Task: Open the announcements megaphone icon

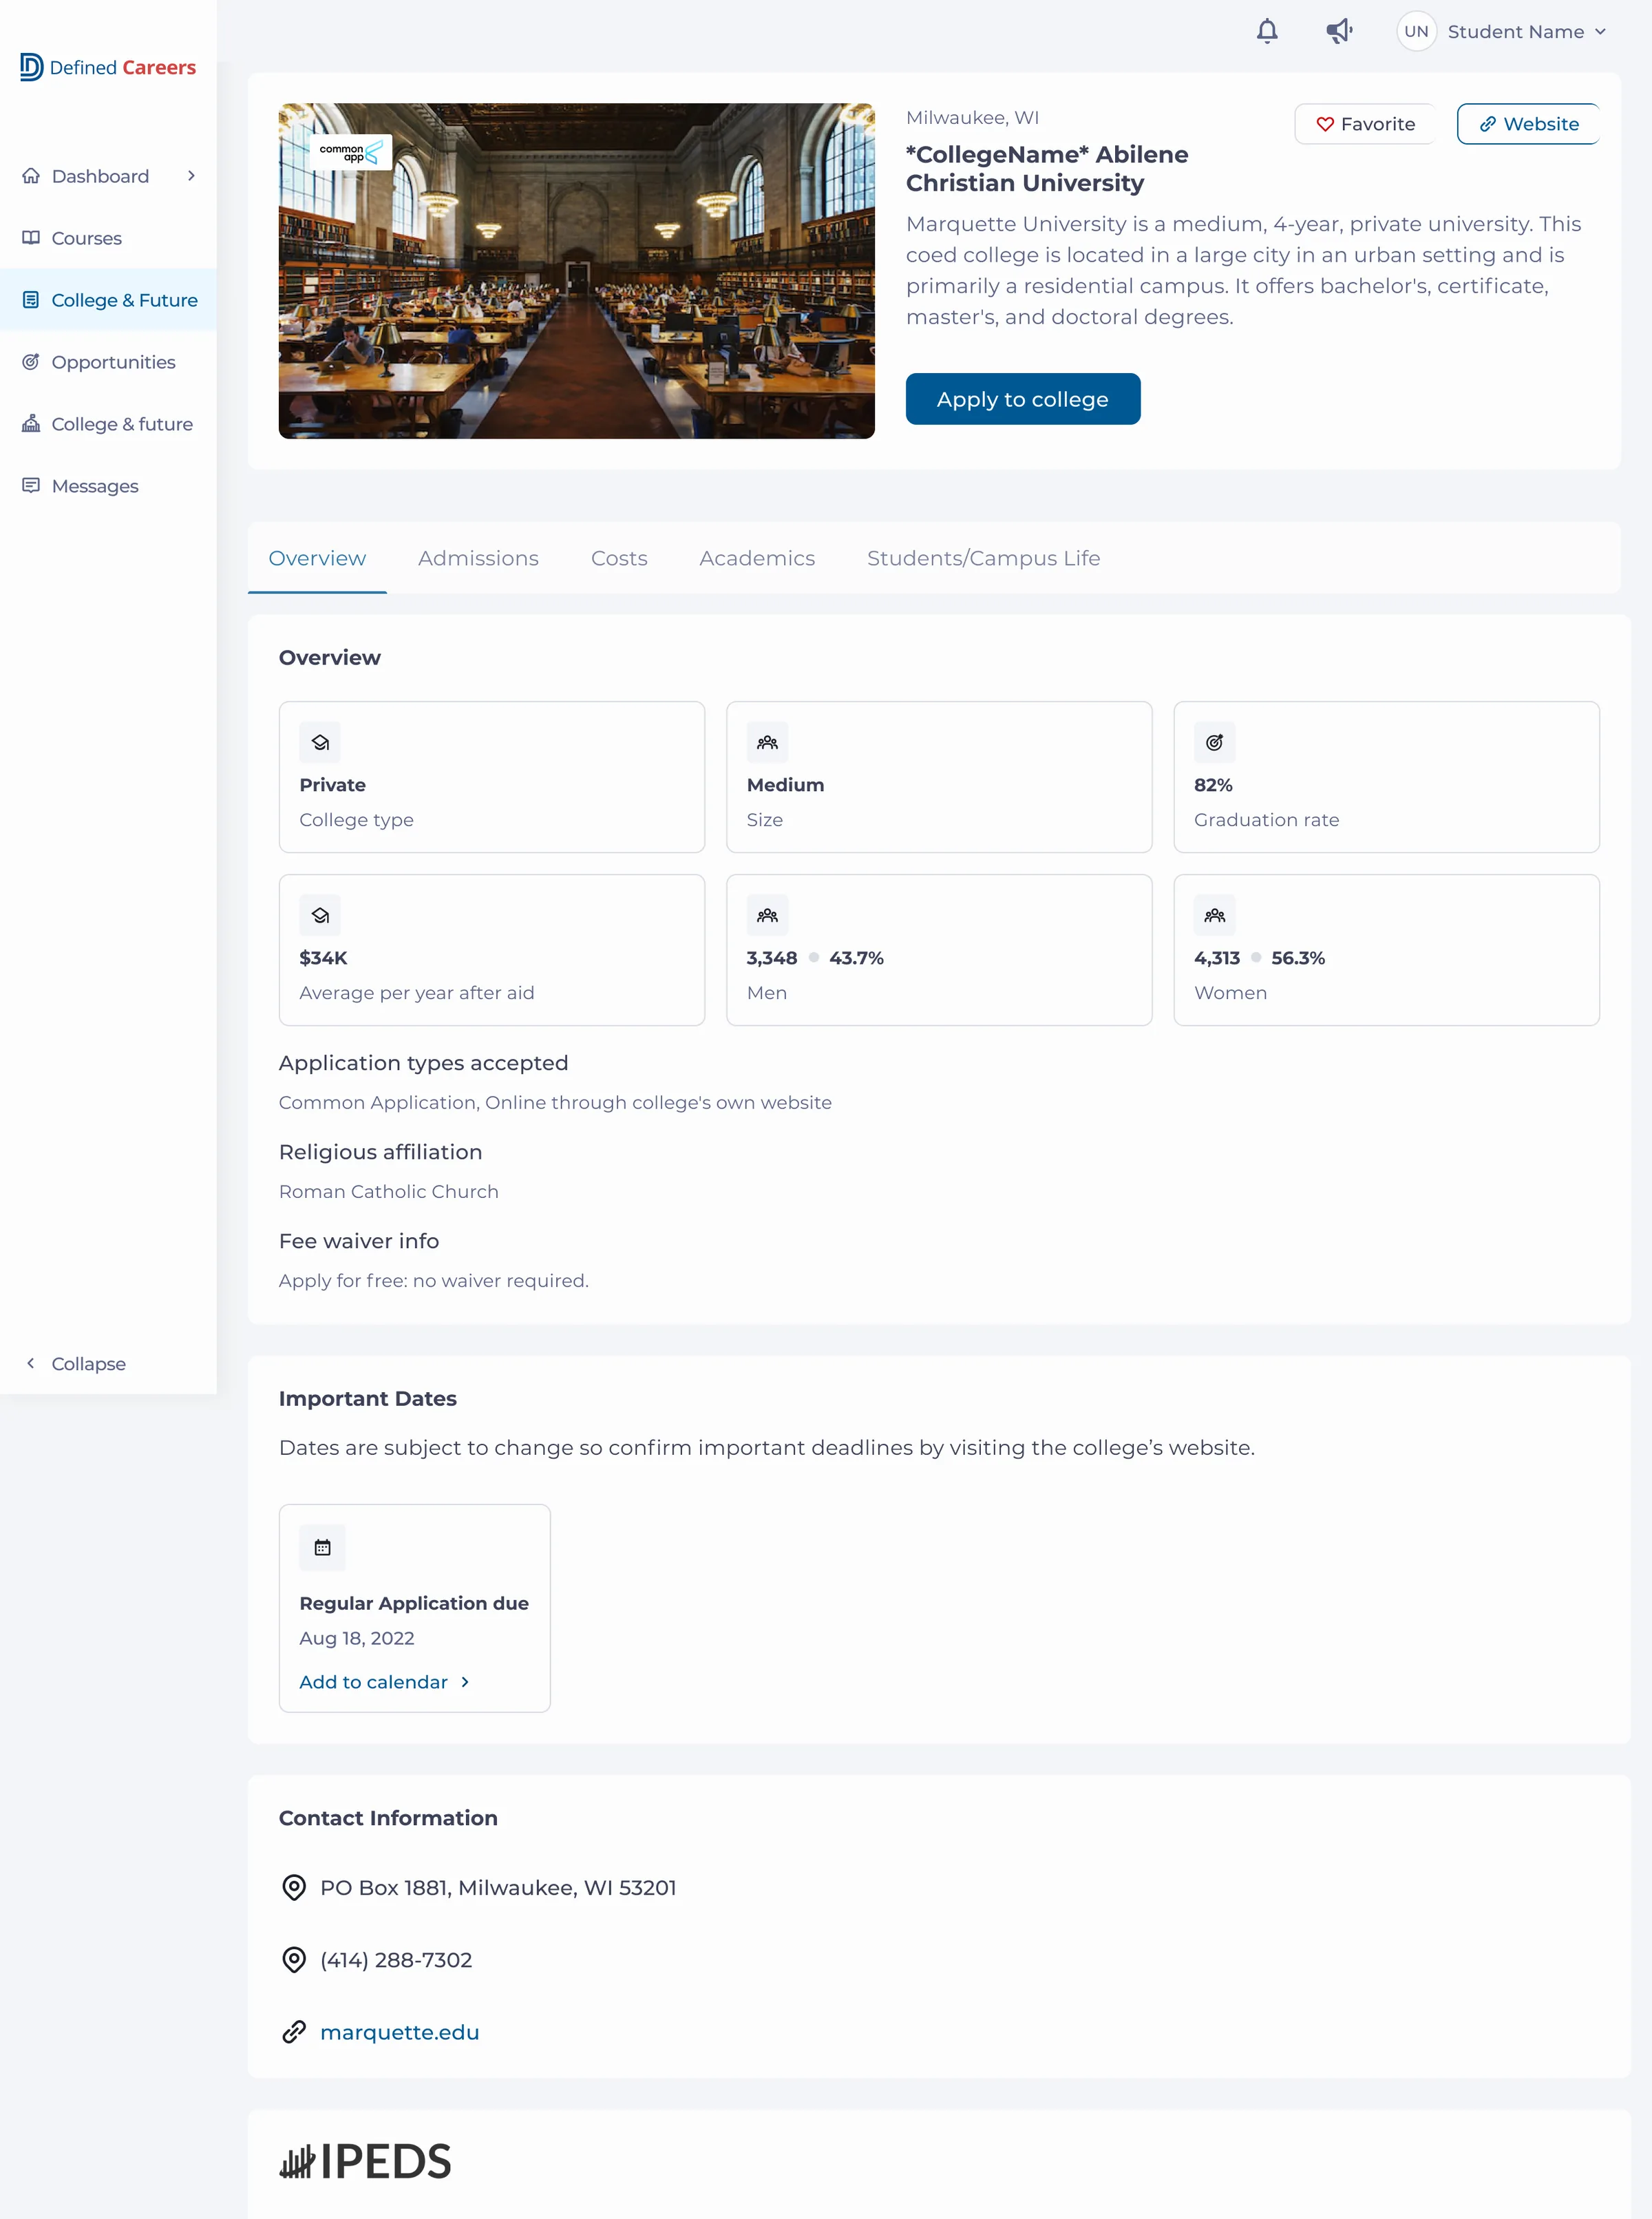Action: pyautogui.click(x=1339, y=32)
